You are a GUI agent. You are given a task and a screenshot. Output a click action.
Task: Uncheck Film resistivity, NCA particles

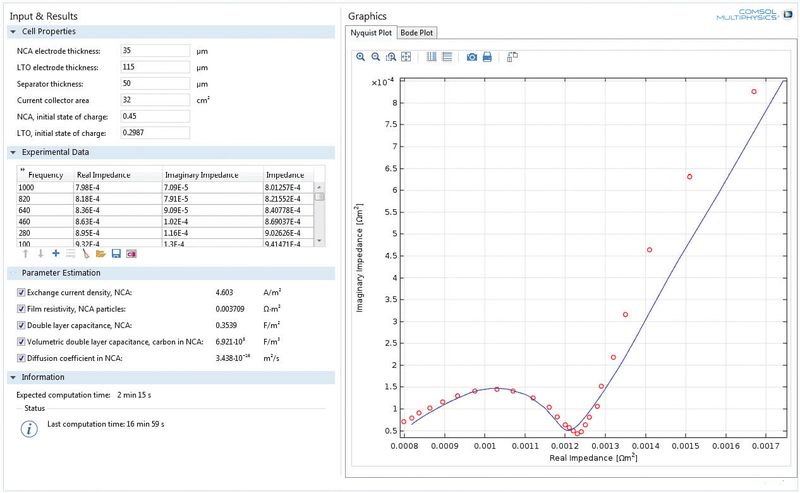[x=21, y=309]
